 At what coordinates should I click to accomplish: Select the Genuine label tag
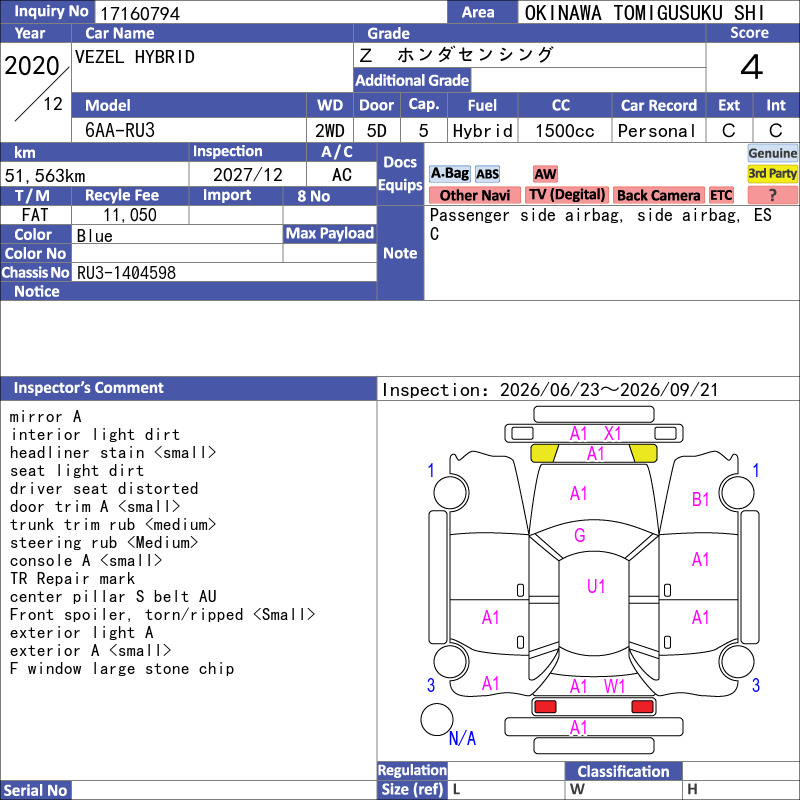(772, 153)
